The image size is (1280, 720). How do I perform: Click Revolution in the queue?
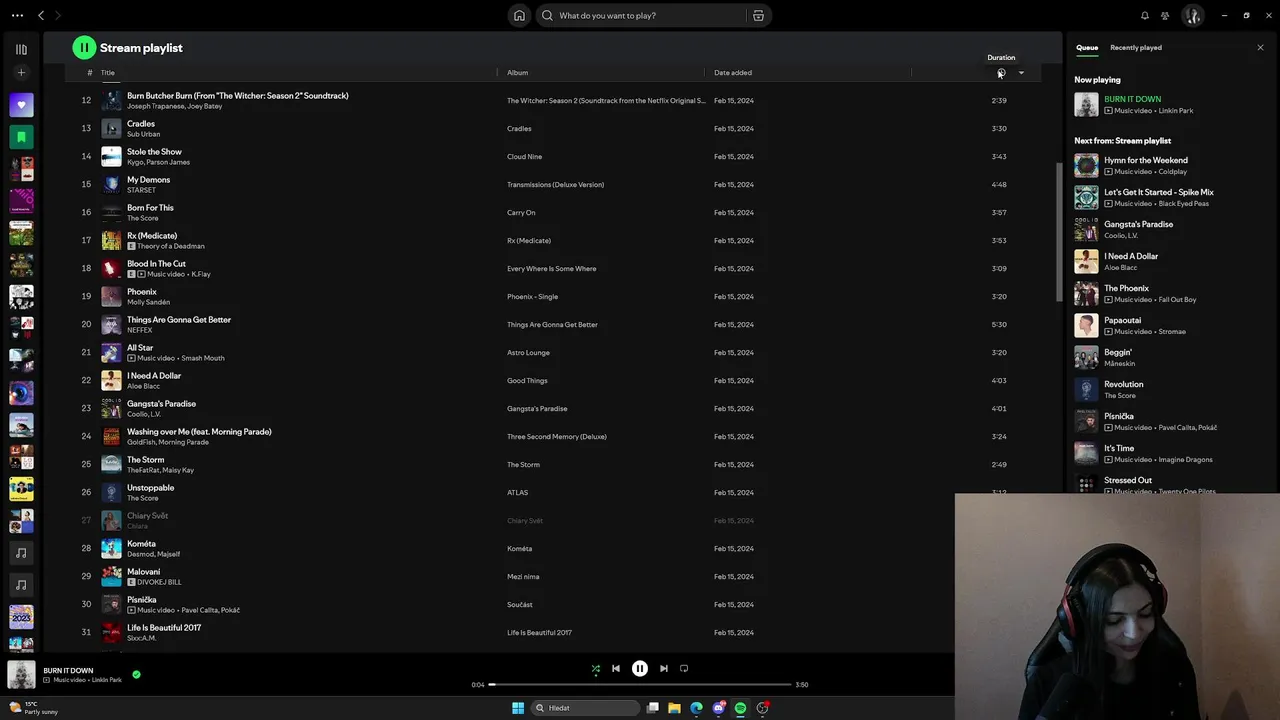(x=1124, y=384)
